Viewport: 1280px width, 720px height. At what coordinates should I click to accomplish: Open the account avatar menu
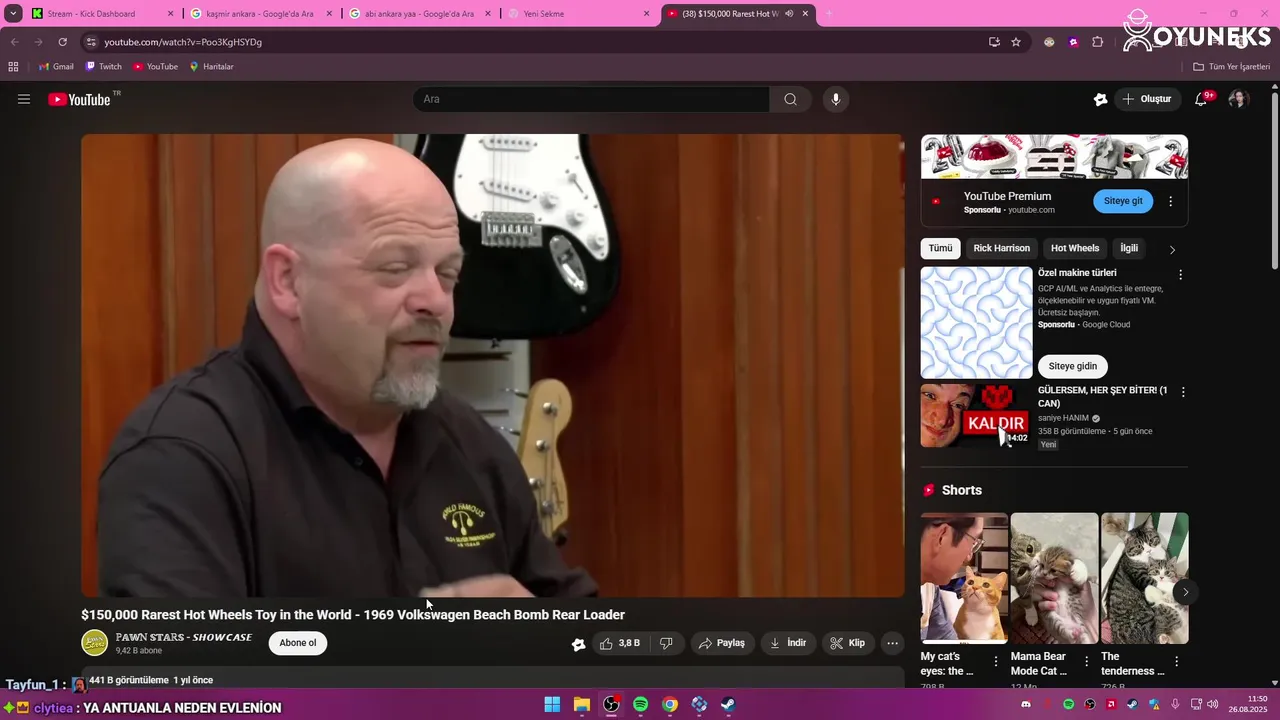coord(1238,99)
